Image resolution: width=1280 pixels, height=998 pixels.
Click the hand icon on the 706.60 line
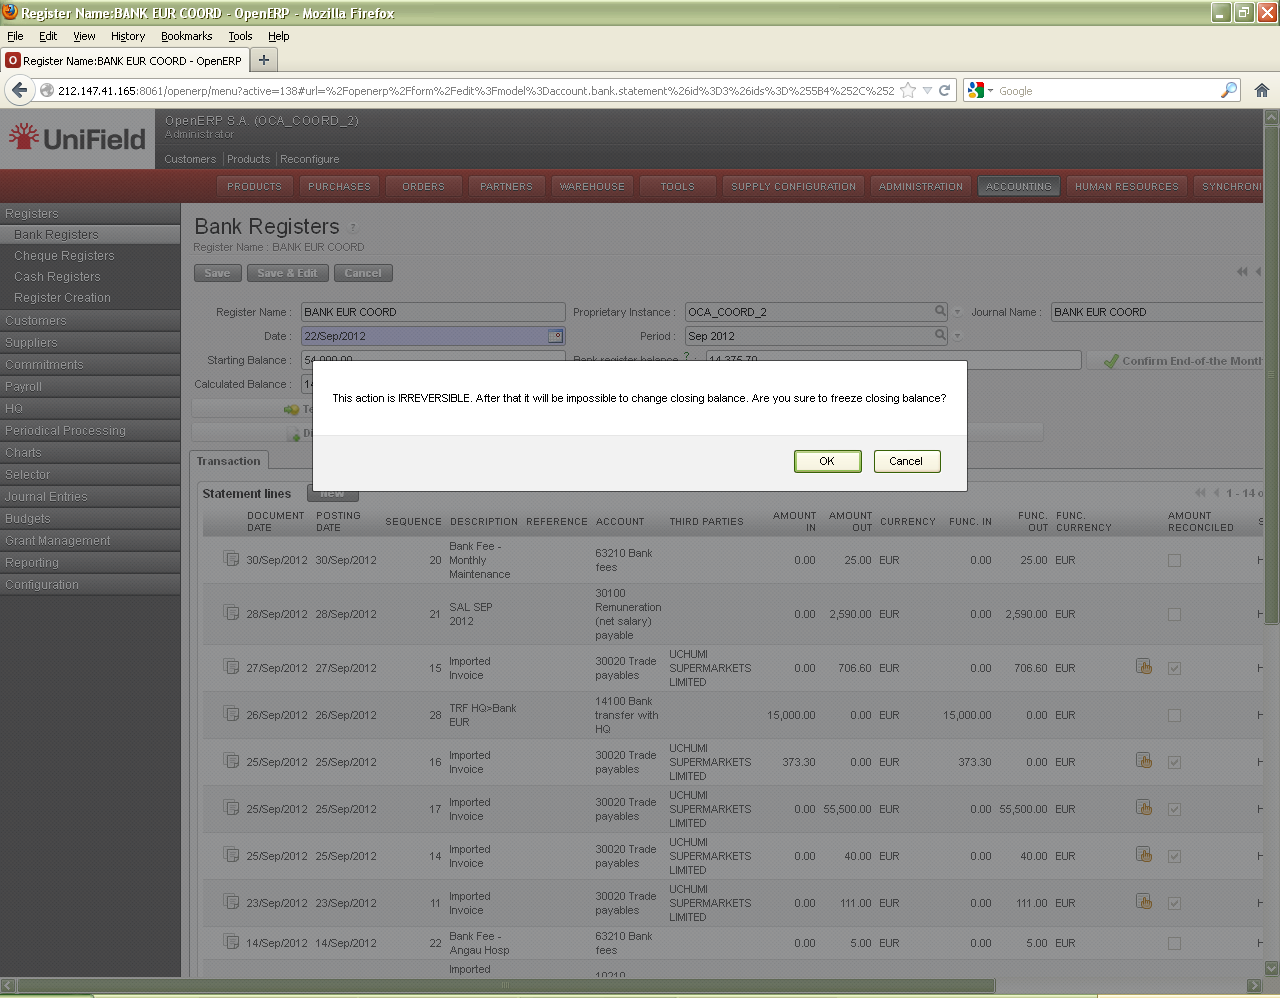tap(1143, 666)
